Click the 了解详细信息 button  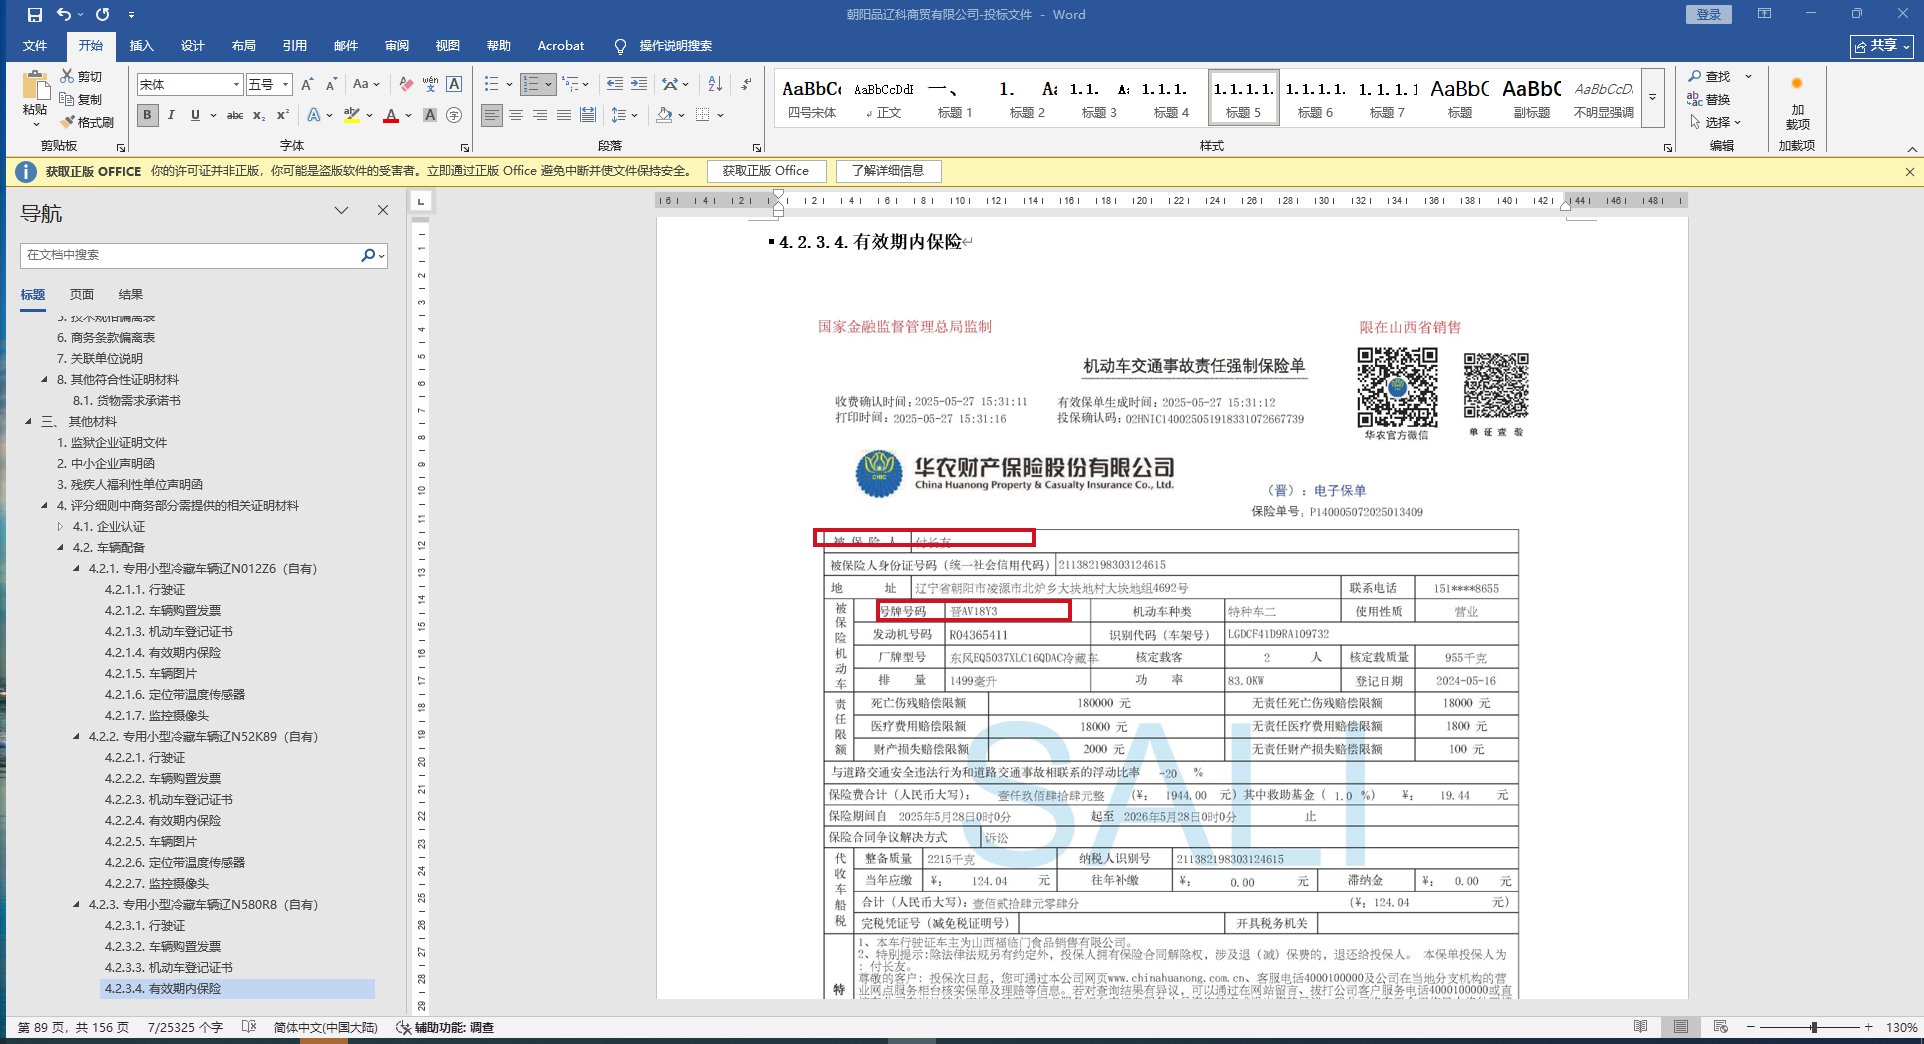click(888, 171)
